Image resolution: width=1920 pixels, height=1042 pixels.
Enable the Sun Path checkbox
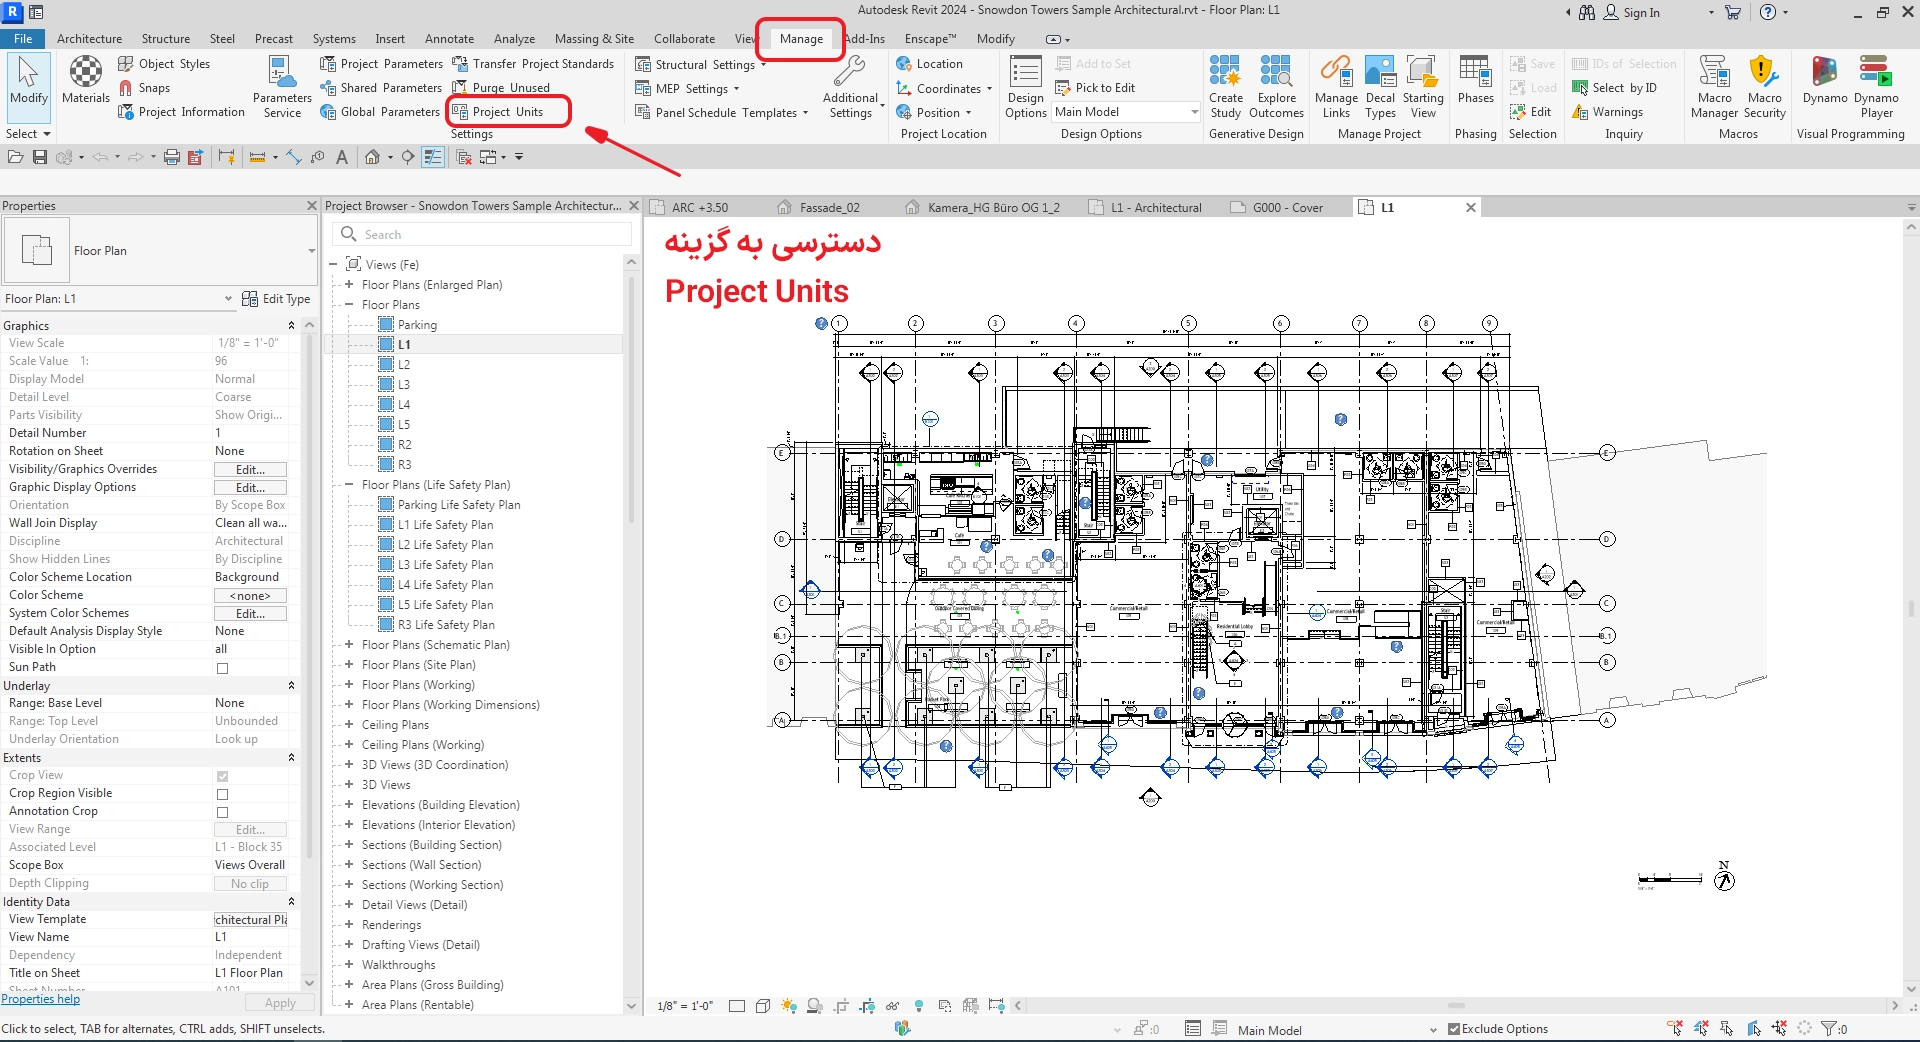tap(222, 668)
